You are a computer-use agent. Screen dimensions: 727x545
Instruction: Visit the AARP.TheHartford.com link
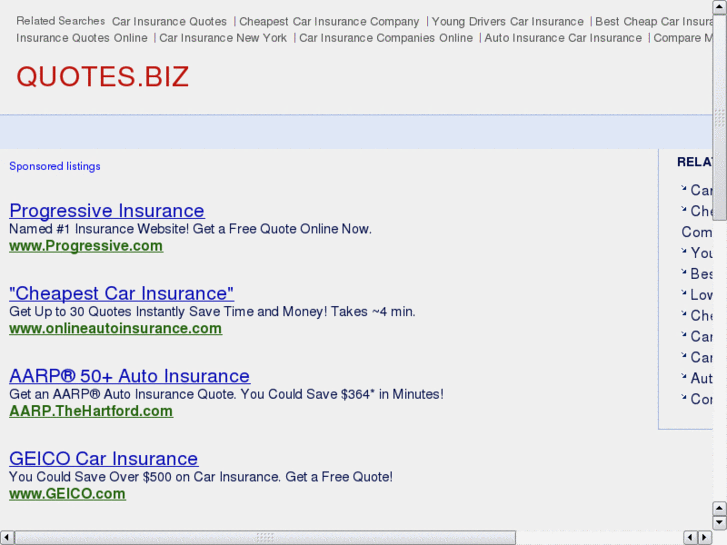pos(91,411)
